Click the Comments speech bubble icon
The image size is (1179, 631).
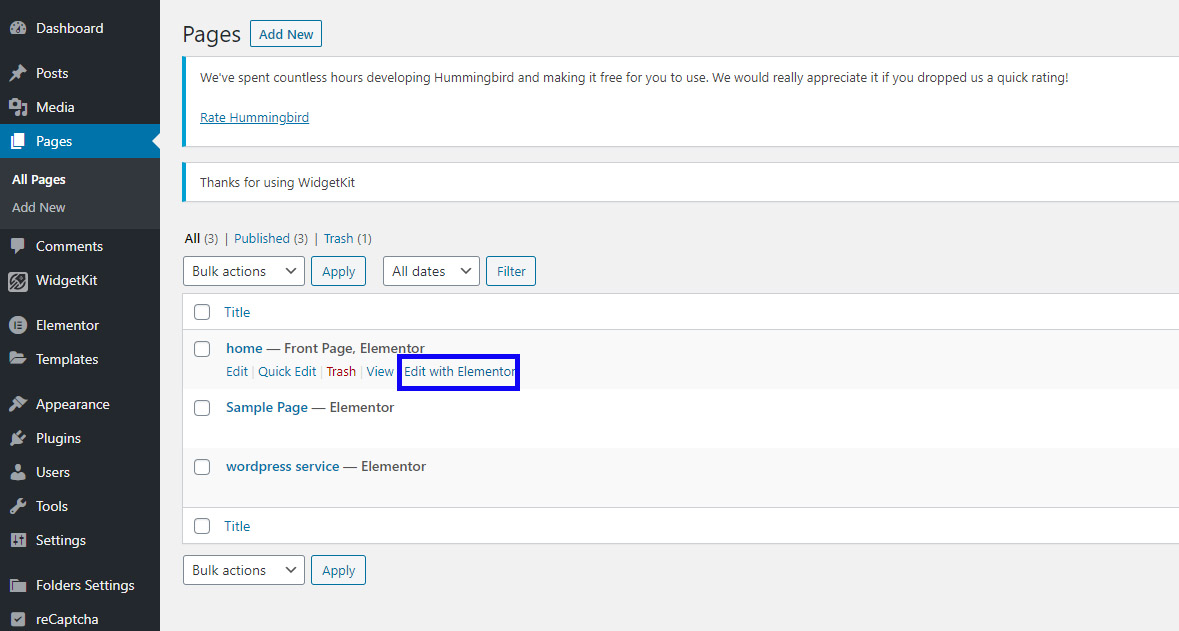18,246
